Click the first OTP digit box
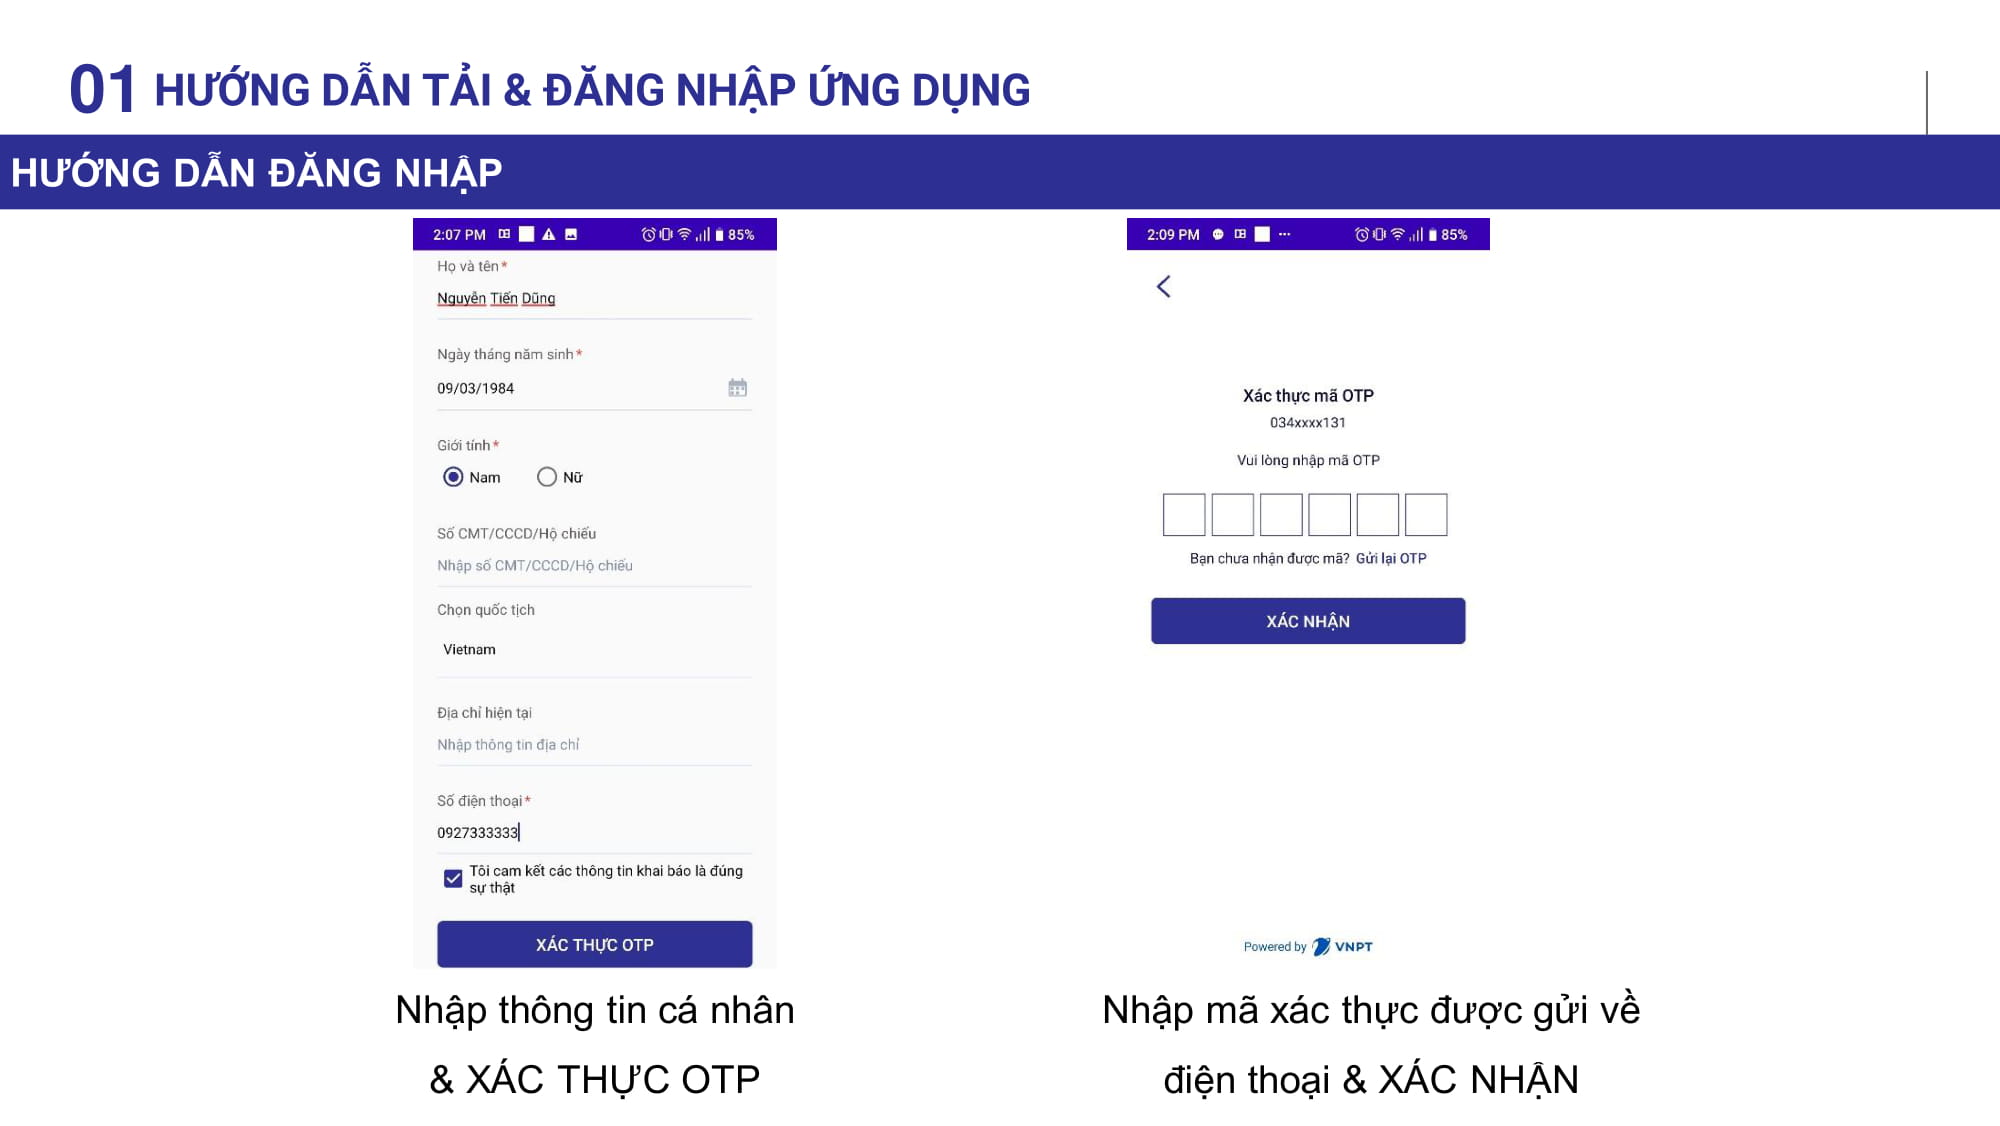2000x1126 pixels. (x=1184, y=515)
